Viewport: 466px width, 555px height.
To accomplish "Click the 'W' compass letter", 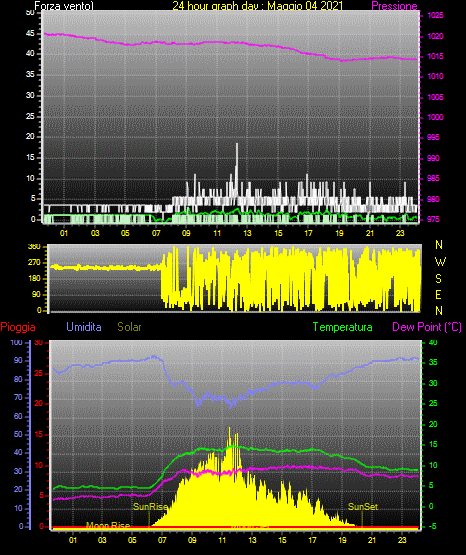I will [x=440, y=262].
